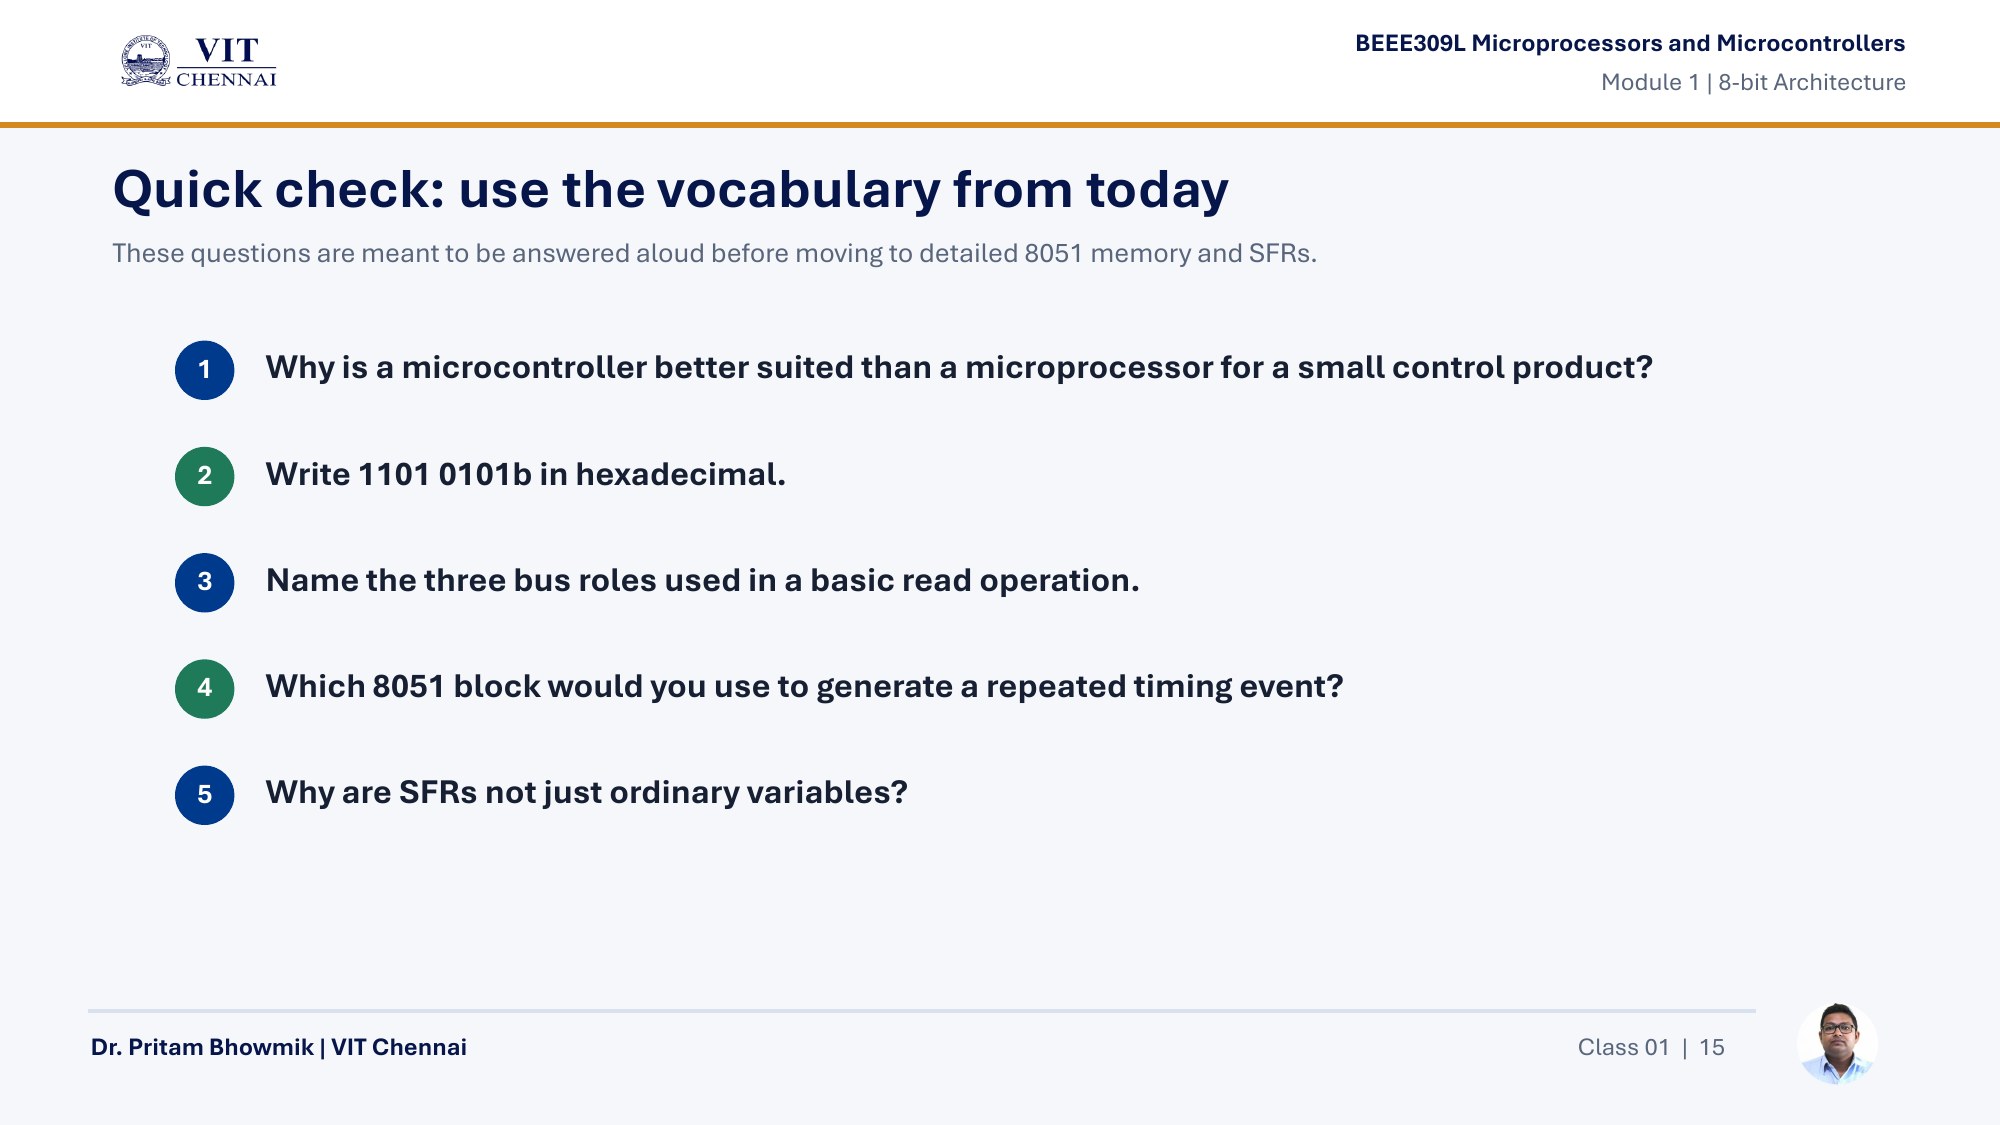Select the number 1 question badge
The height and width of the screenshot is (1125, 2000).
point(205,370)
